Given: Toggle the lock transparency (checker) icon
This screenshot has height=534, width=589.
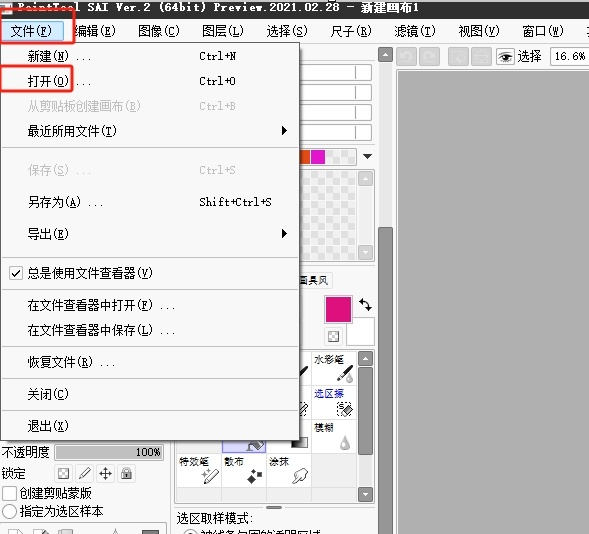Looking at the screenshot, I should tap(63, 474).
